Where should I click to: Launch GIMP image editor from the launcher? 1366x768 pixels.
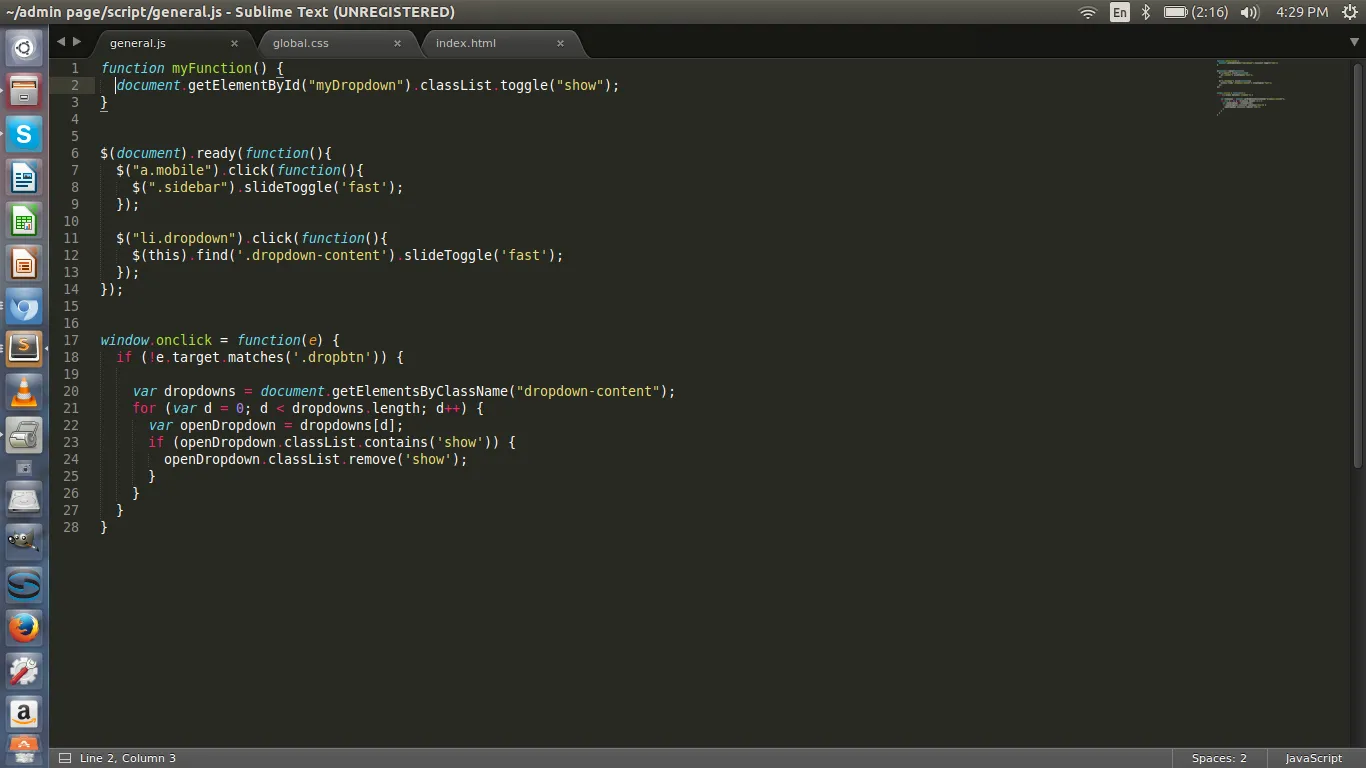point(24,542)
